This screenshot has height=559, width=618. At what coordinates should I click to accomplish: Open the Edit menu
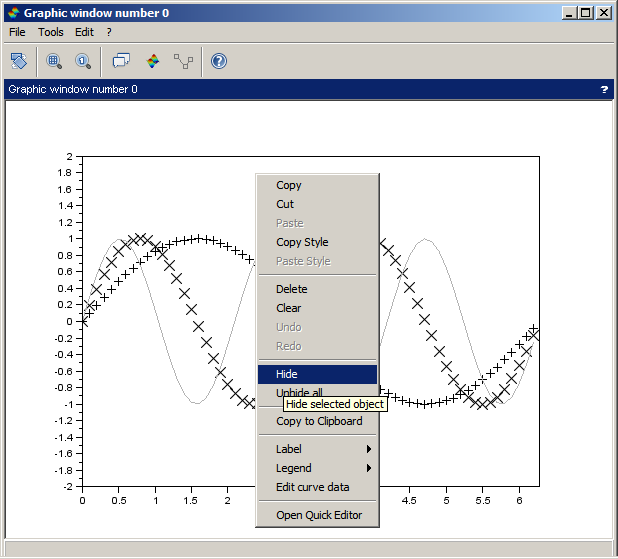pyautogui.click(x=84, y=32)
